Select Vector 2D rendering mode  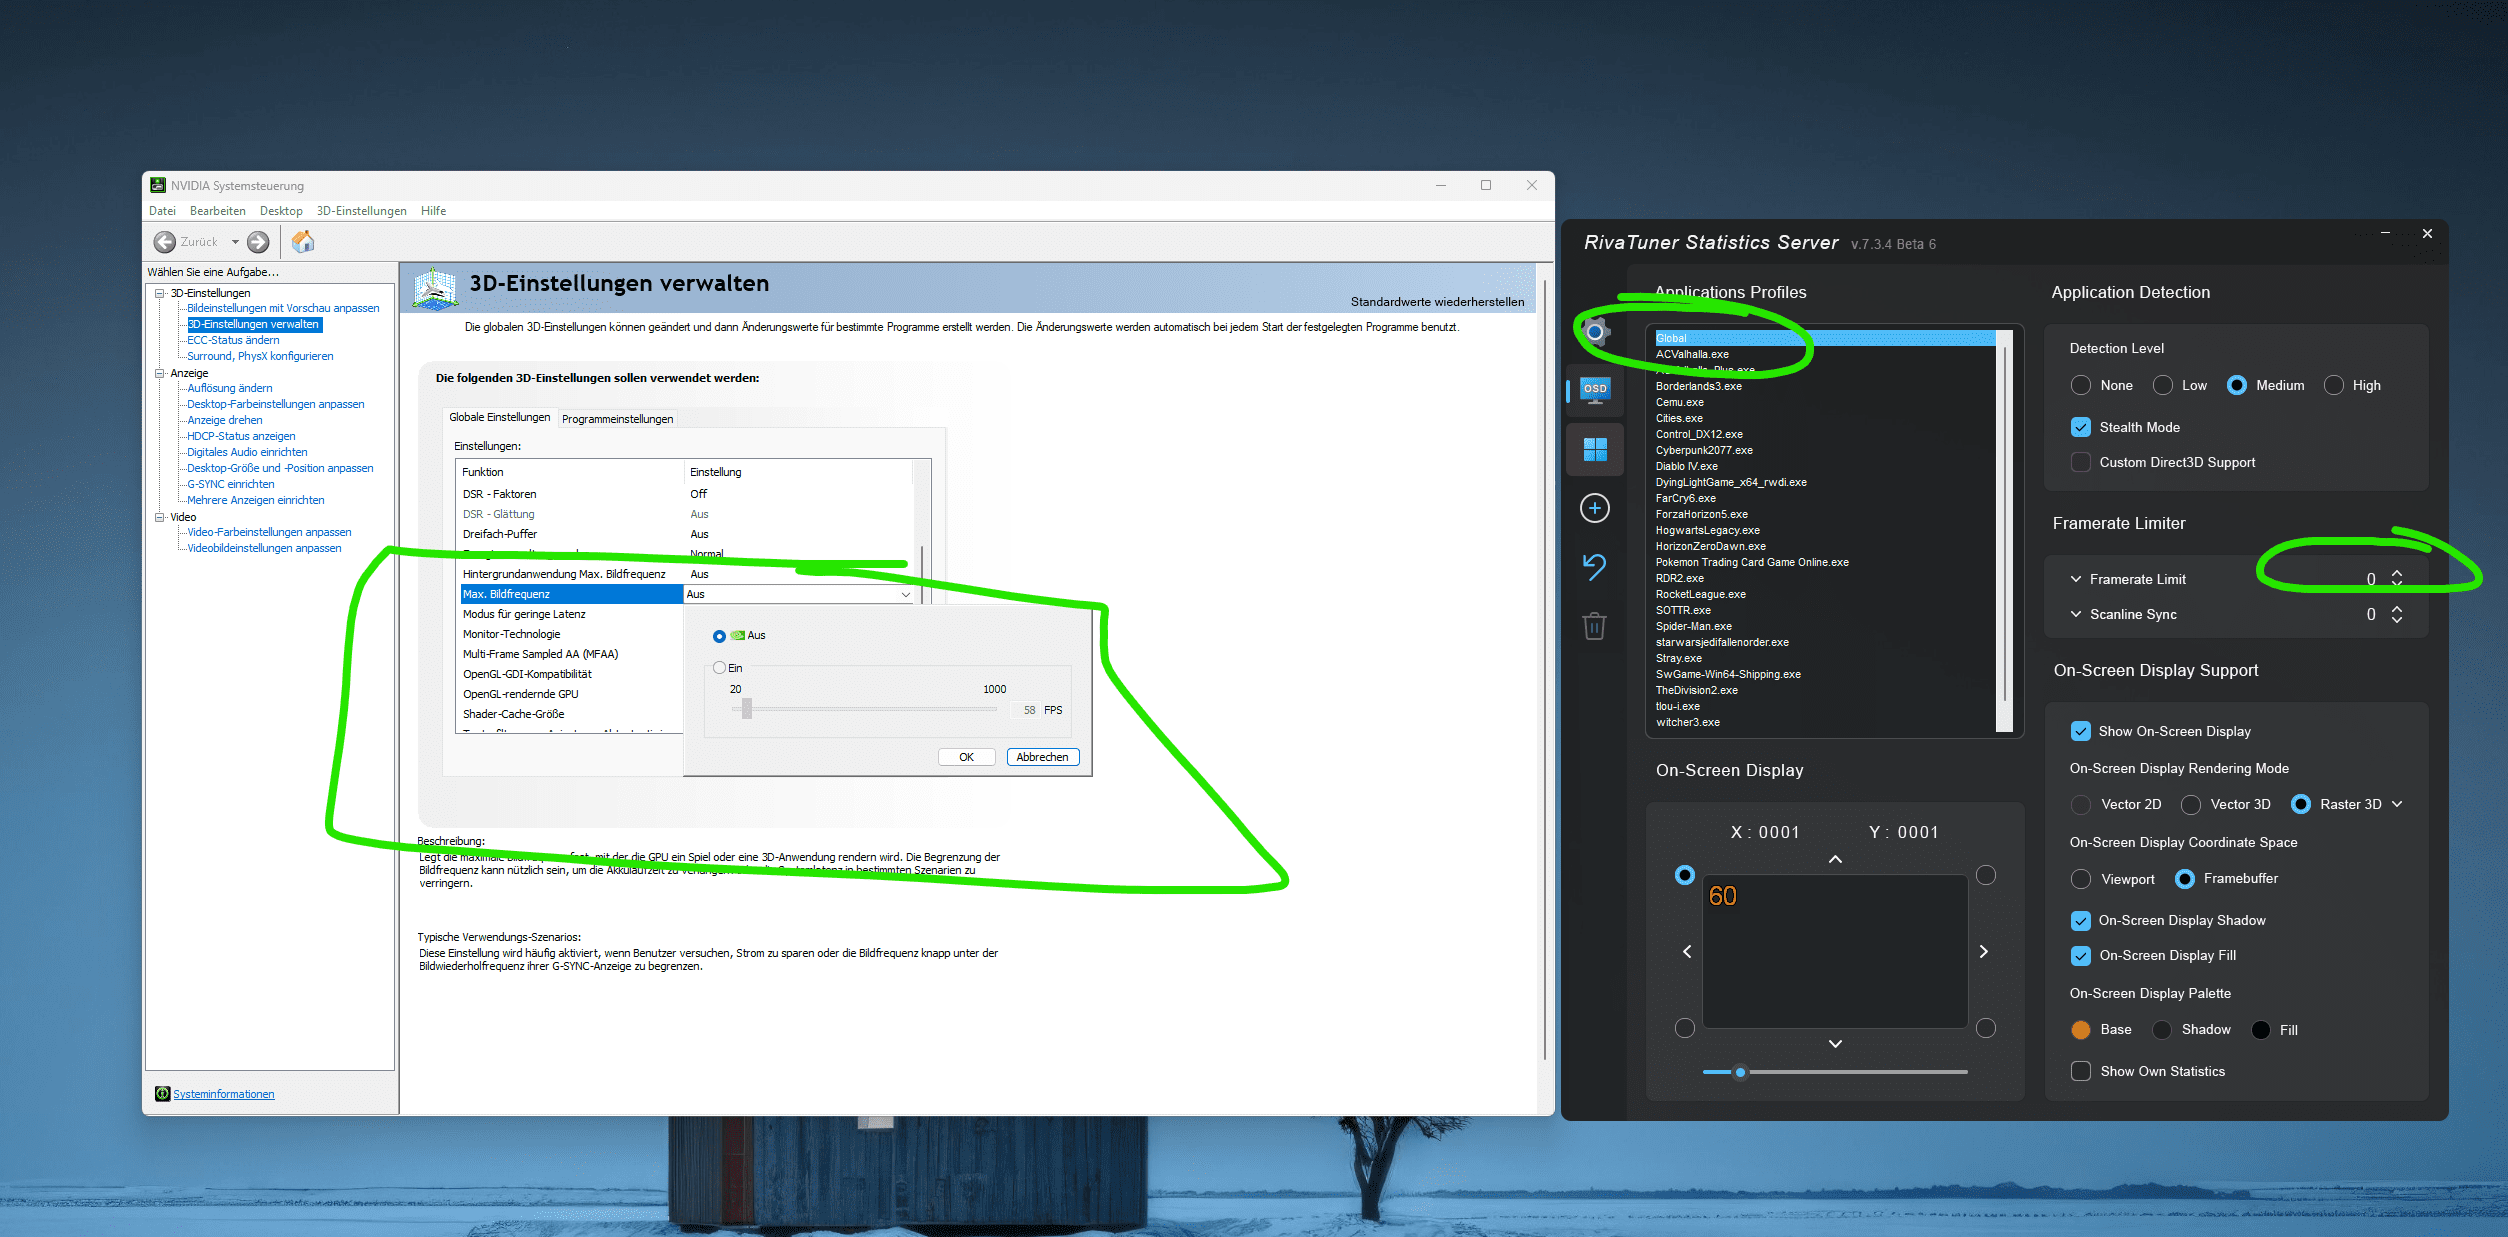click(2081, 804)
